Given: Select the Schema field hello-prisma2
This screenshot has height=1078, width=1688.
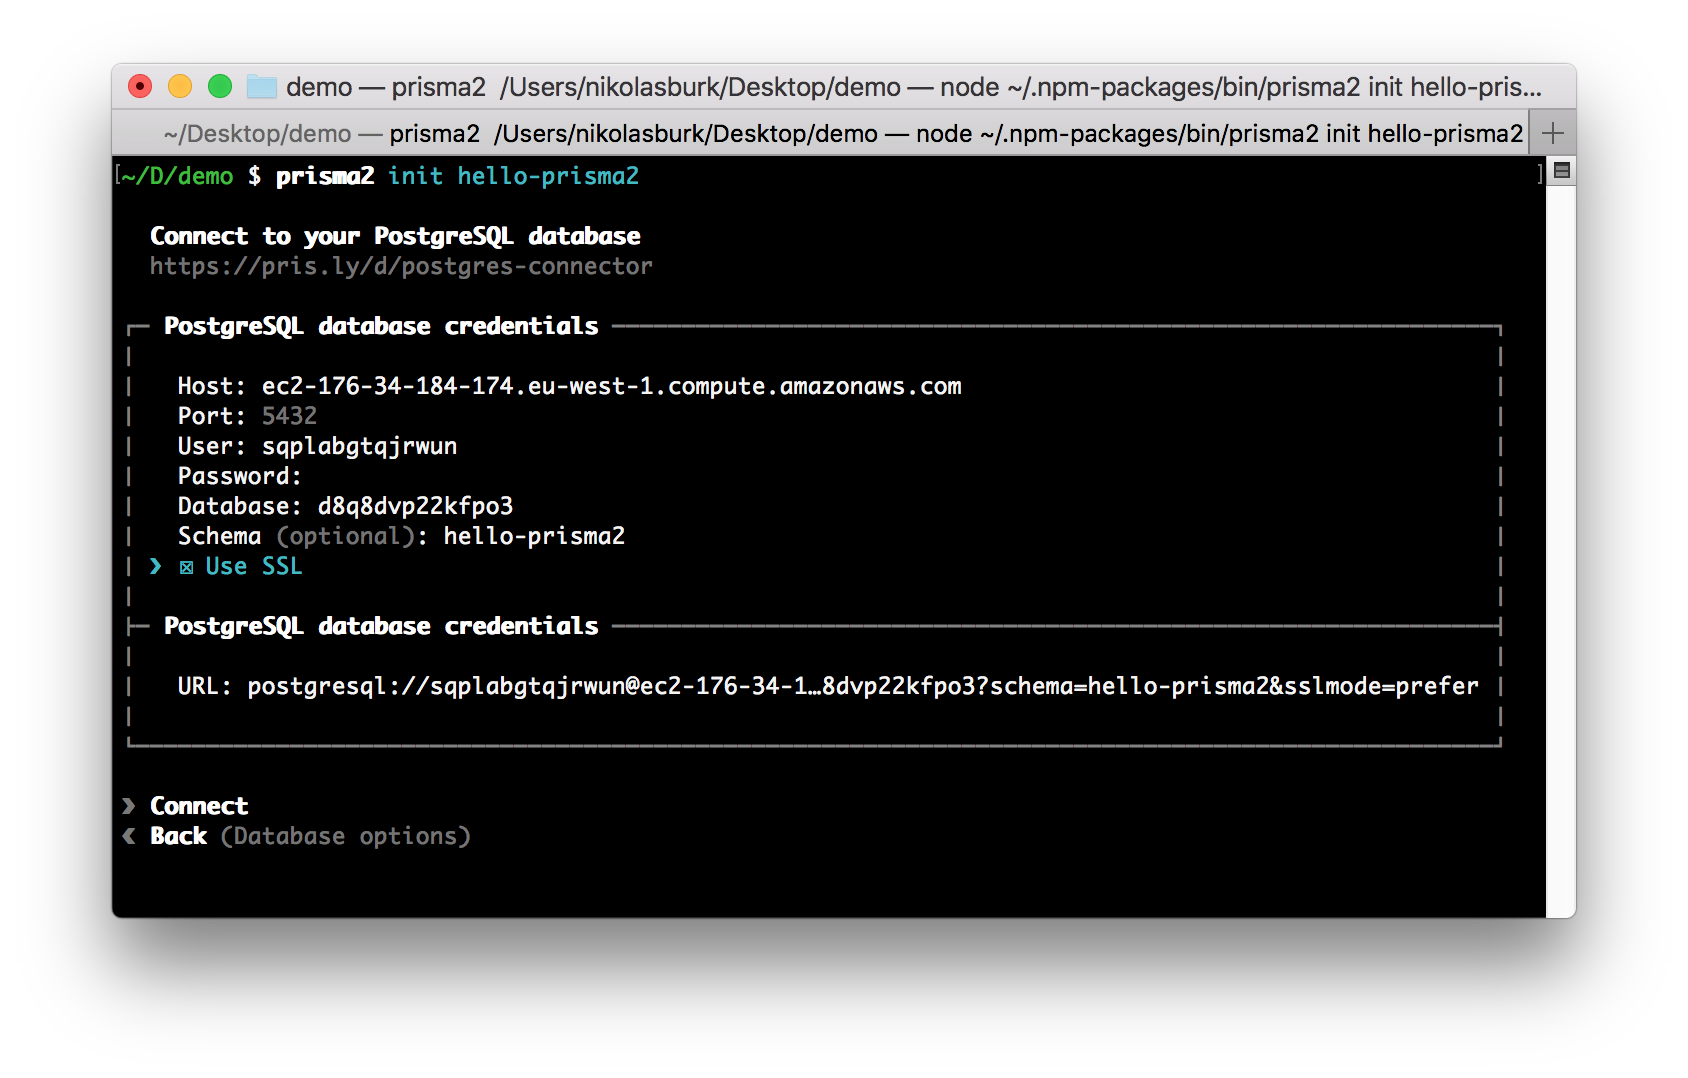Looking at the screenshot, I should [534, 536].
